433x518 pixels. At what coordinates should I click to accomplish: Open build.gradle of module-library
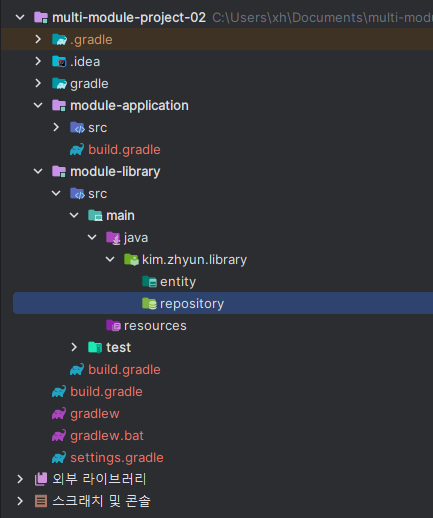[124, 370]
